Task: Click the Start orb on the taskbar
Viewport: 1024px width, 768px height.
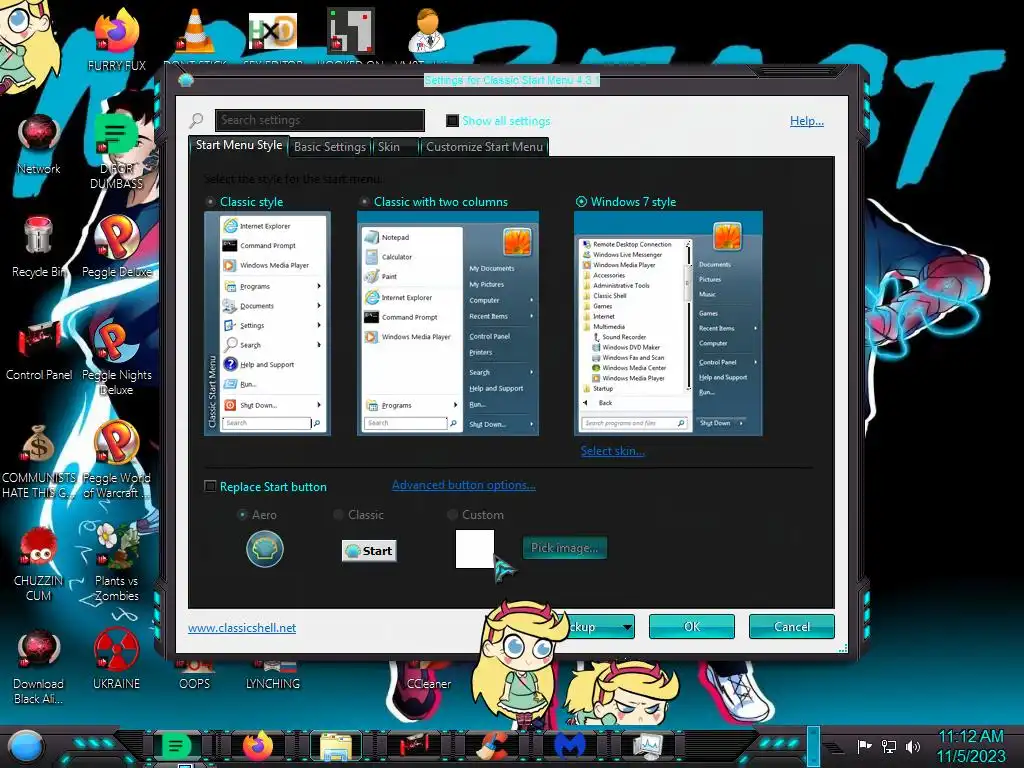Action: (25, 747)
